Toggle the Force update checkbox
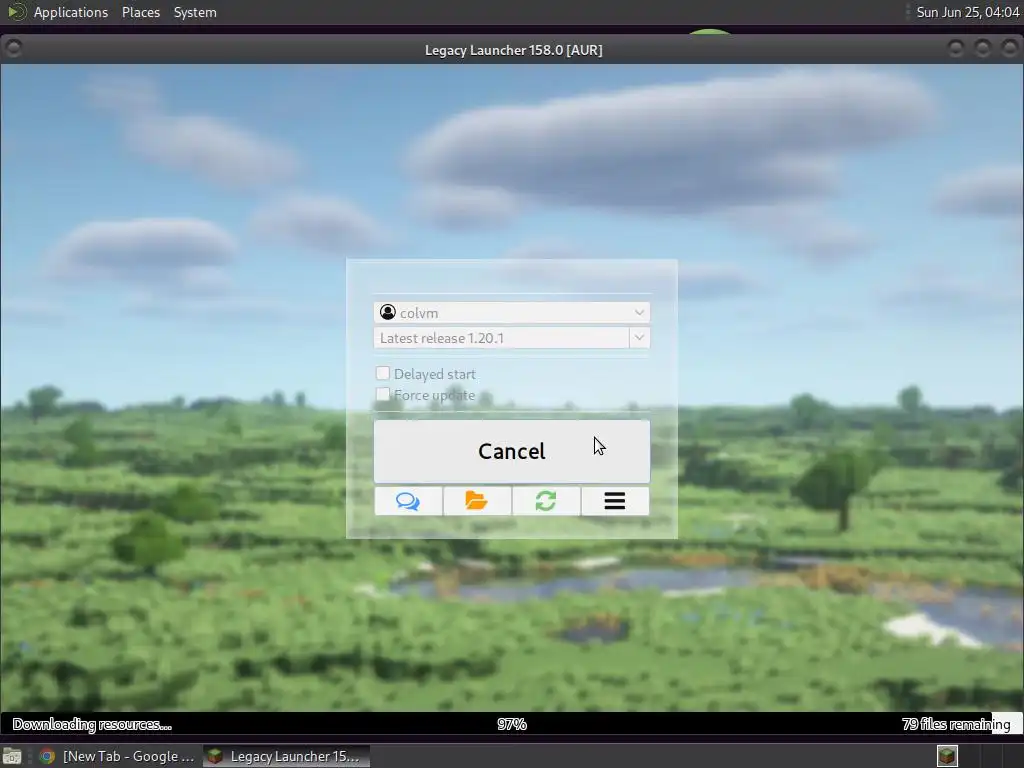Image resolution: width=1024 pixels, height=768 pixels. click(x=383, y=394)
